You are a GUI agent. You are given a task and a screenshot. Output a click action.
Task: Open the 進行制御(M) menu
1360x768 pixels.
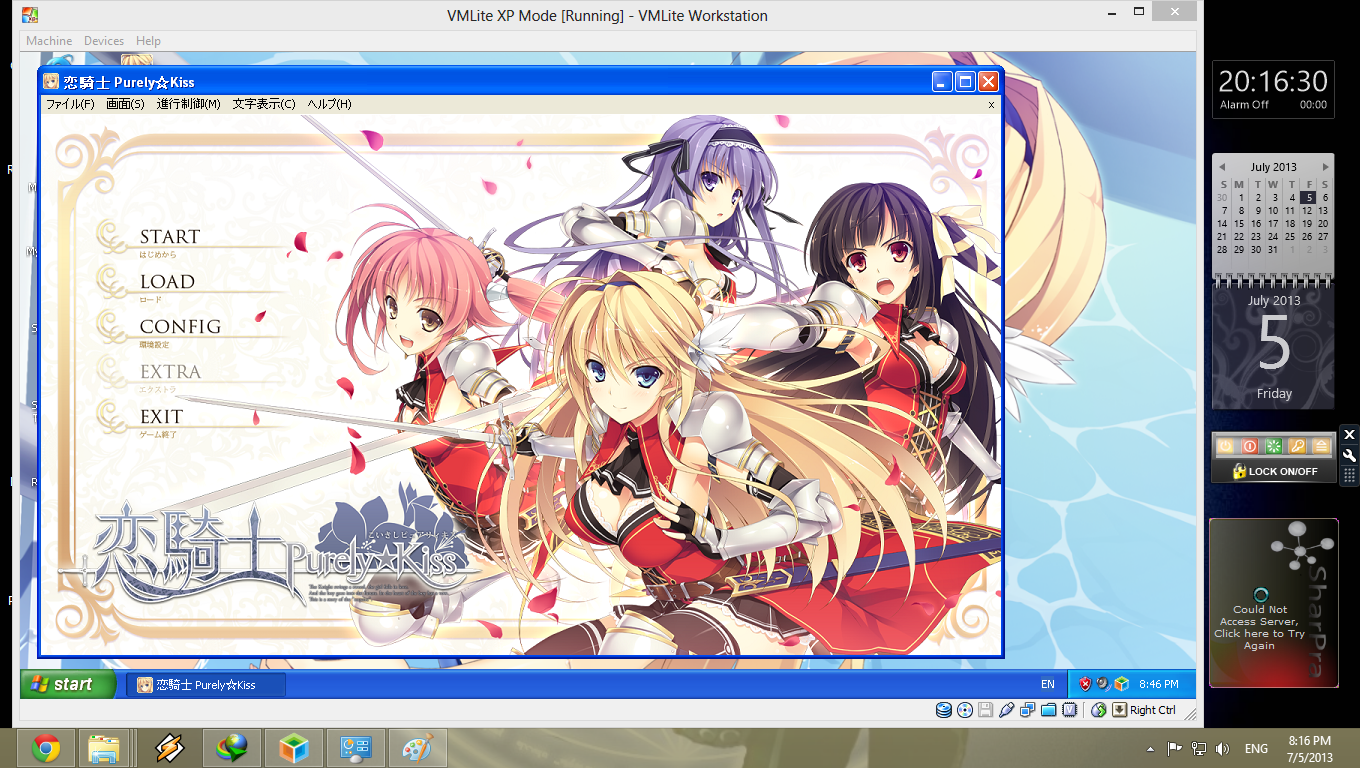[x=188, y=104]
